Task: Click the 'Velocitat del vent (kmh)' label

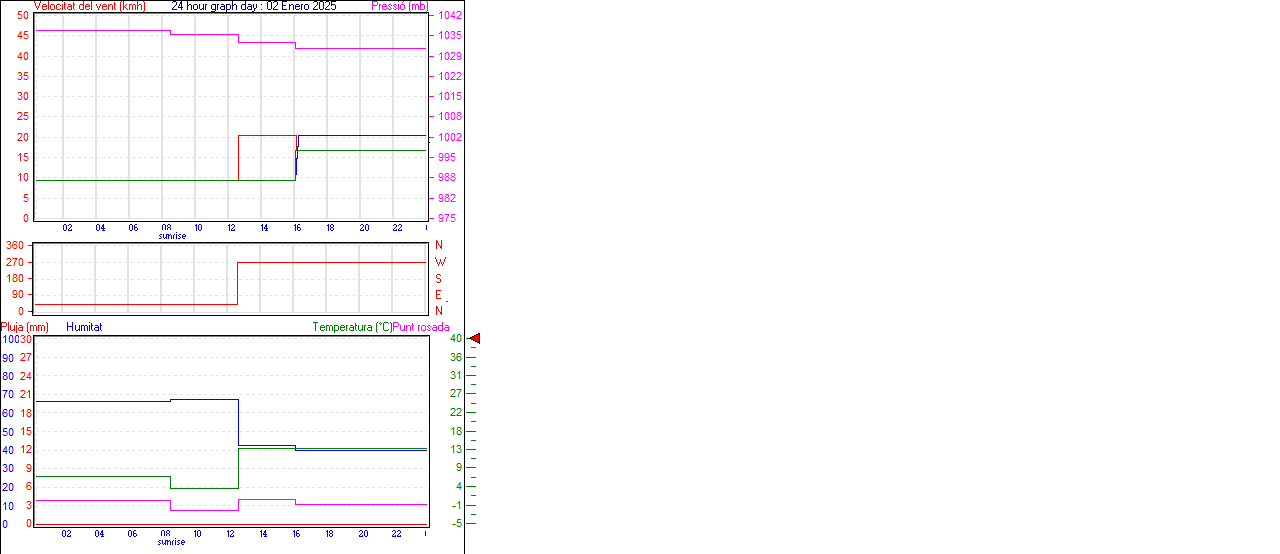Action: click(x=90, y=6)
